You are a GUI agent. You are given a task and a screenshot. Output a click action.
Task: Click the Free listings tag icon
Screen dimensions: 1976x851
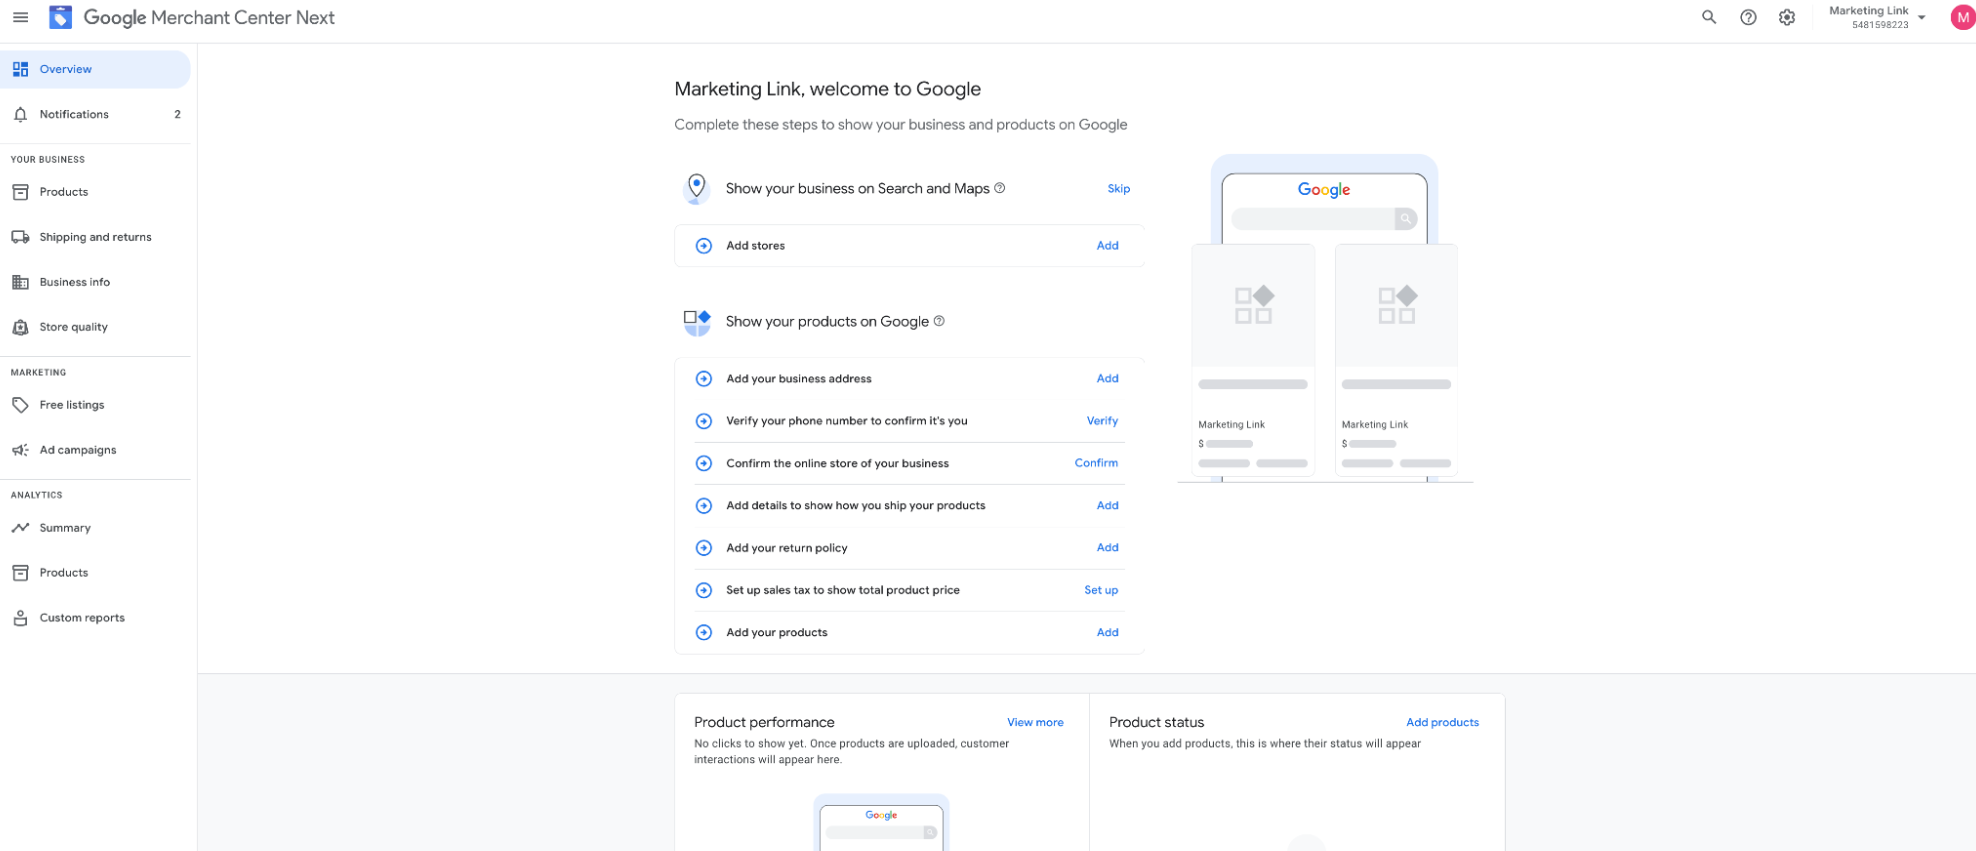coord(20,405)
